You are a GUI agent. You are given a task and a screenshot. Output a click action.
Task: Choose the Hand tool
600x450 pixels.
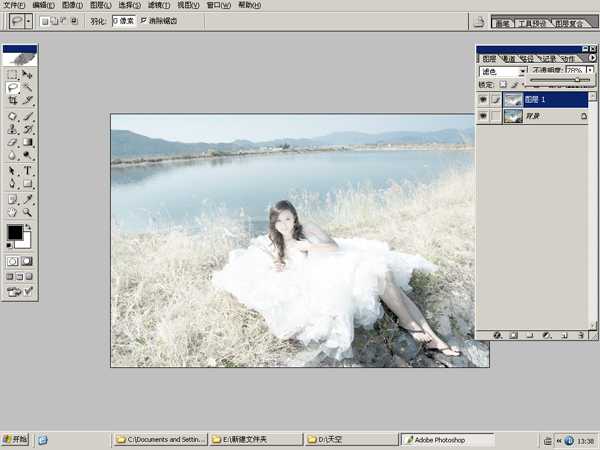12,212
